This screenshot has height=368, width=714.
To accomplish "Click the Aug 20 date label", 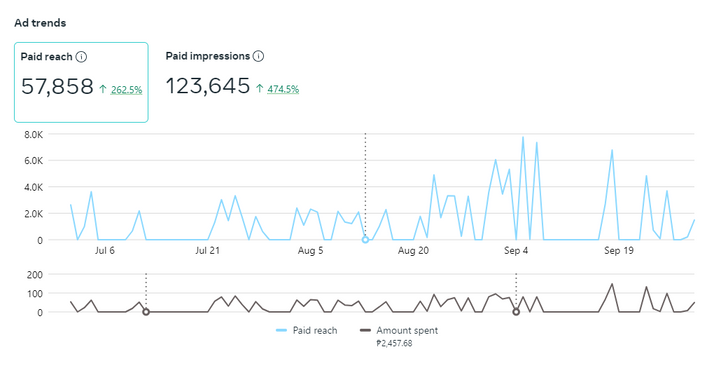I will tap(413, 251).
